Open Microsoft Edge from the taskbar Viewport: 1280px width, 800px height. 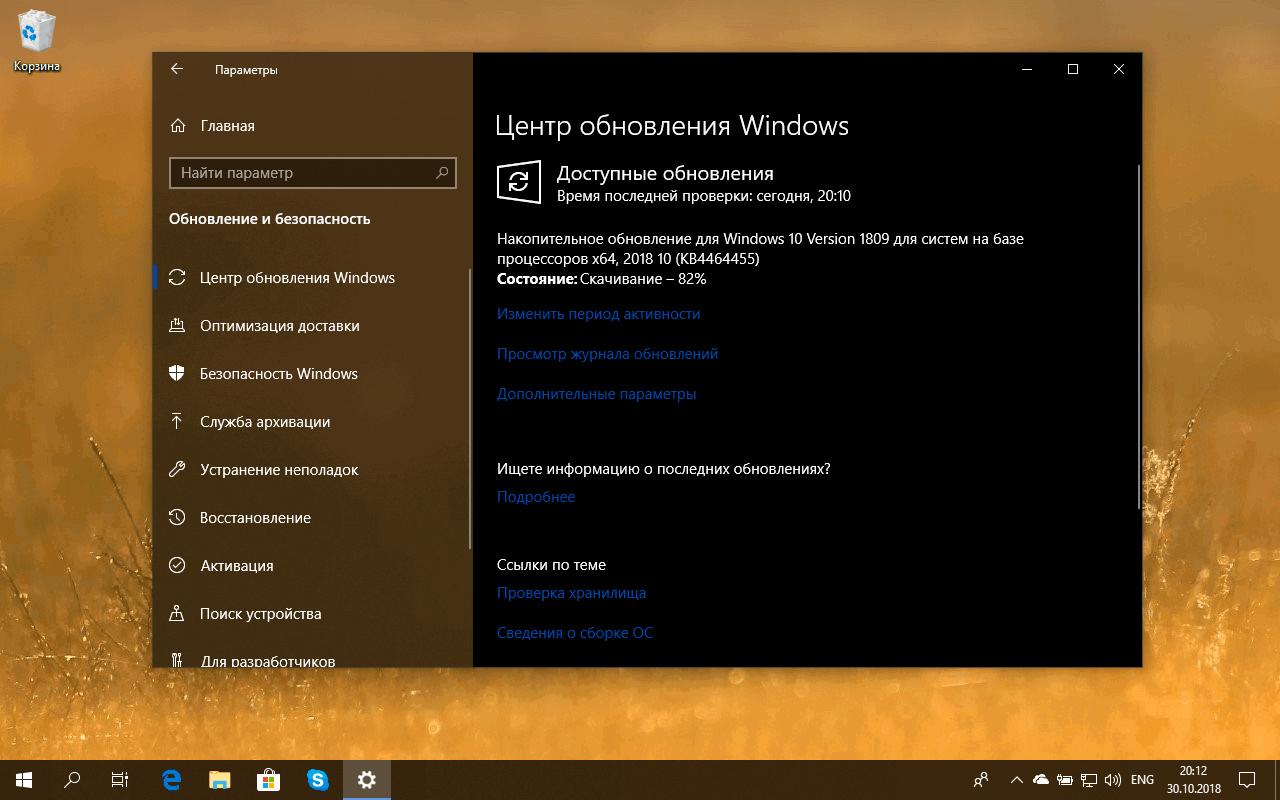coord(170,779)
